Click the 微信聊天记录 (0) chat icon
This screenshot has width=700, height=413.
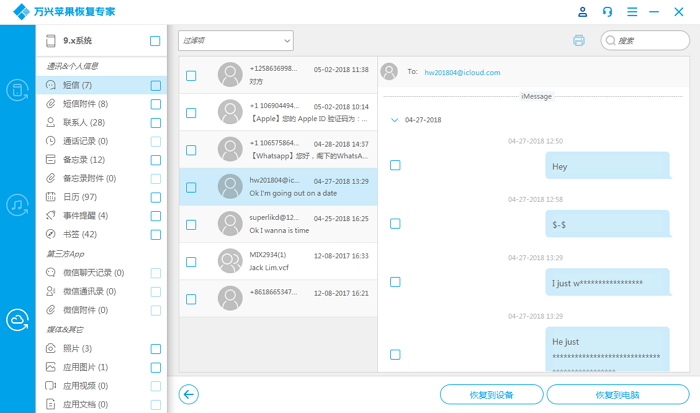pyautogui.click(x=51, y=272)
